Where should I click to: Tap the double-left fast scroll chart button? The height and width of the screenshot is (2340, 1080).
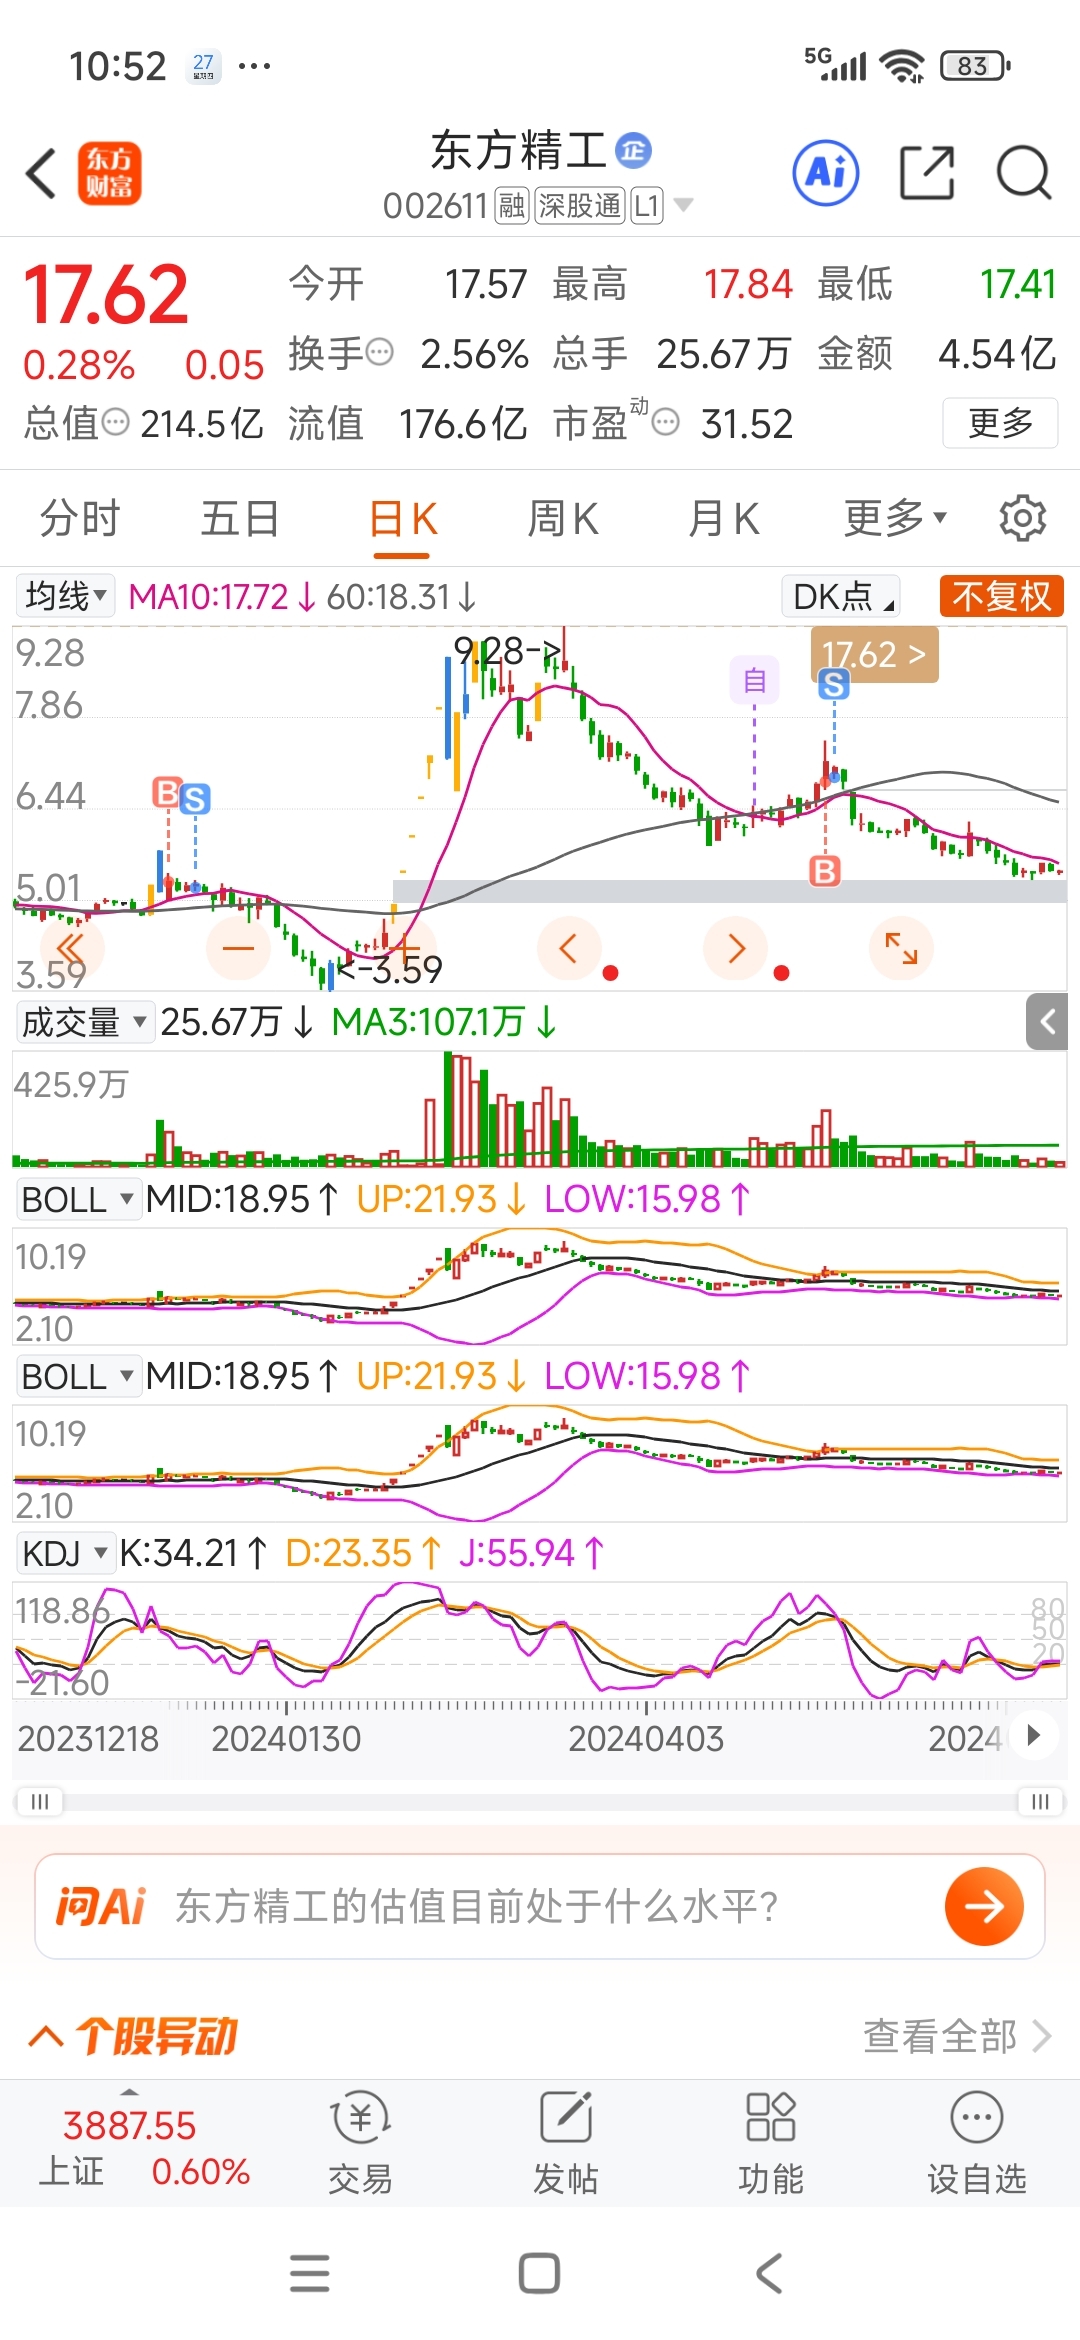pyautogui.click(x=71, y=947)
